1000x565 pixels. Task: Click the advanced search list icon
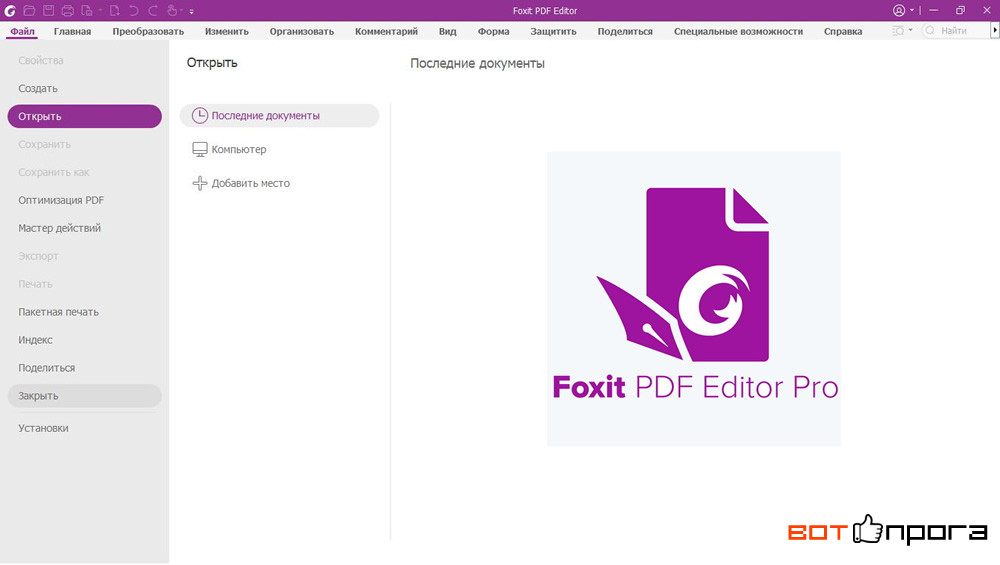[898, 31]
